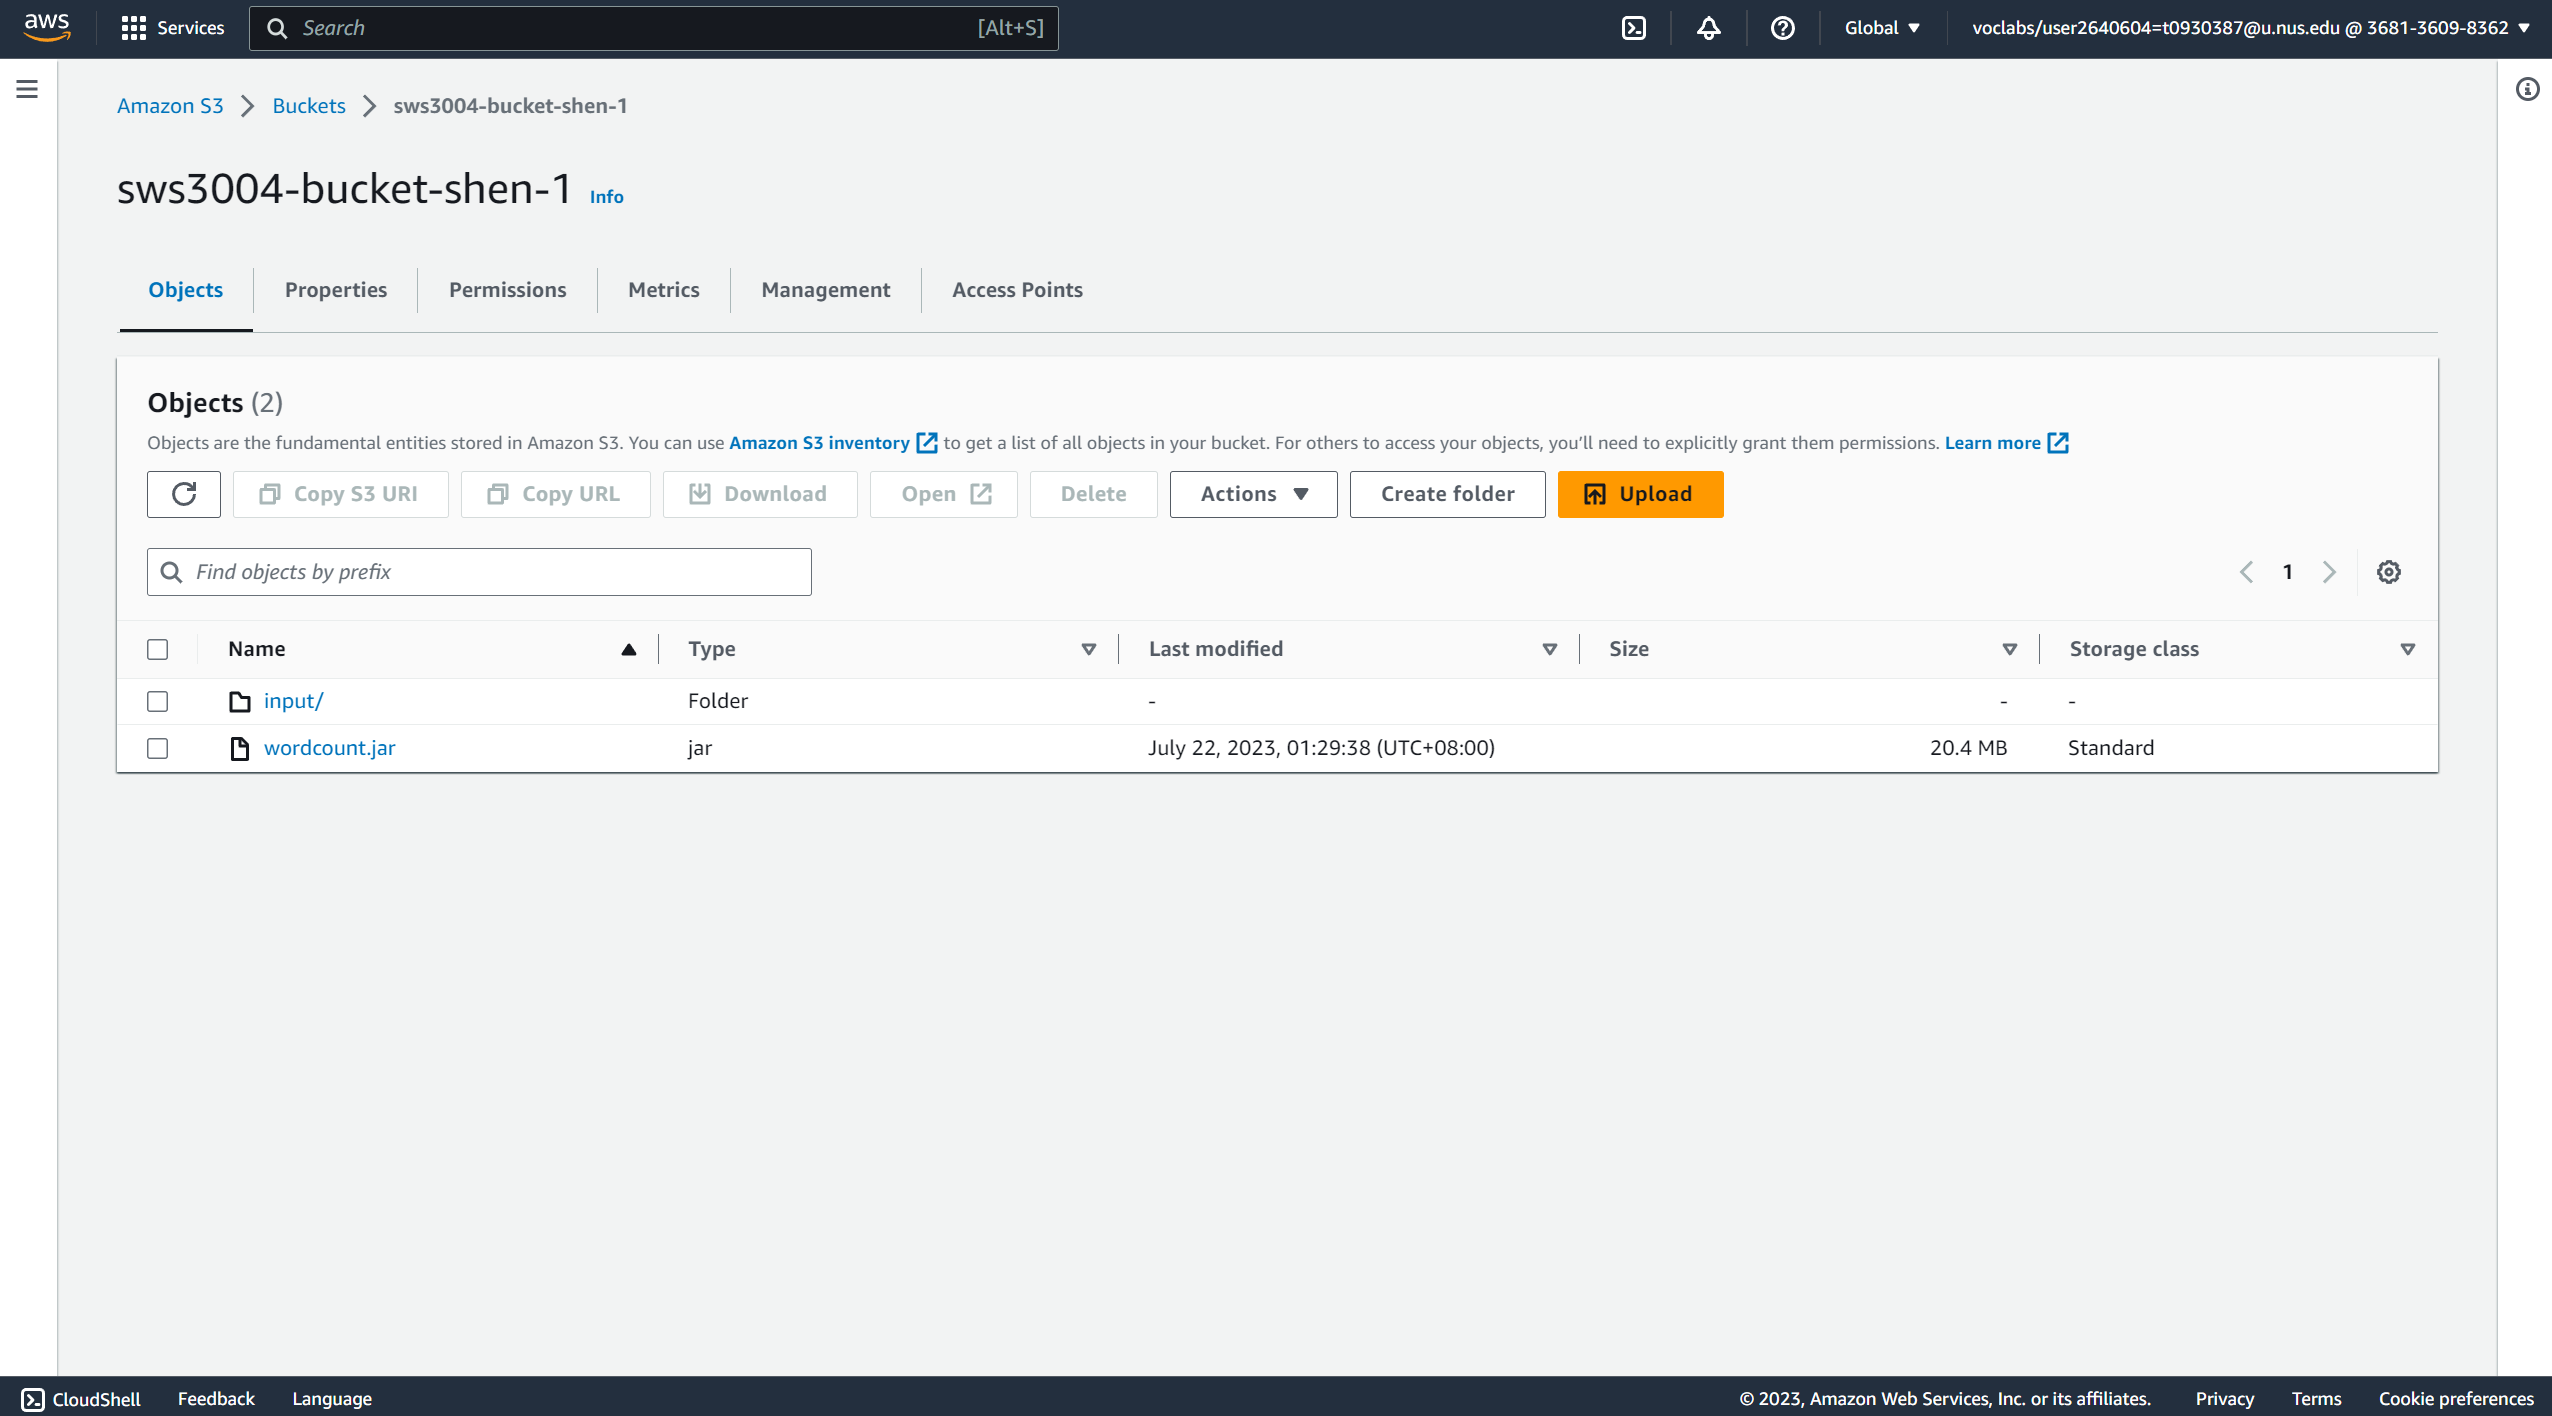Screen dimensions: 2552x1416
Task: Check the wordcount.jar row checkbox
Action: [158, 748]
